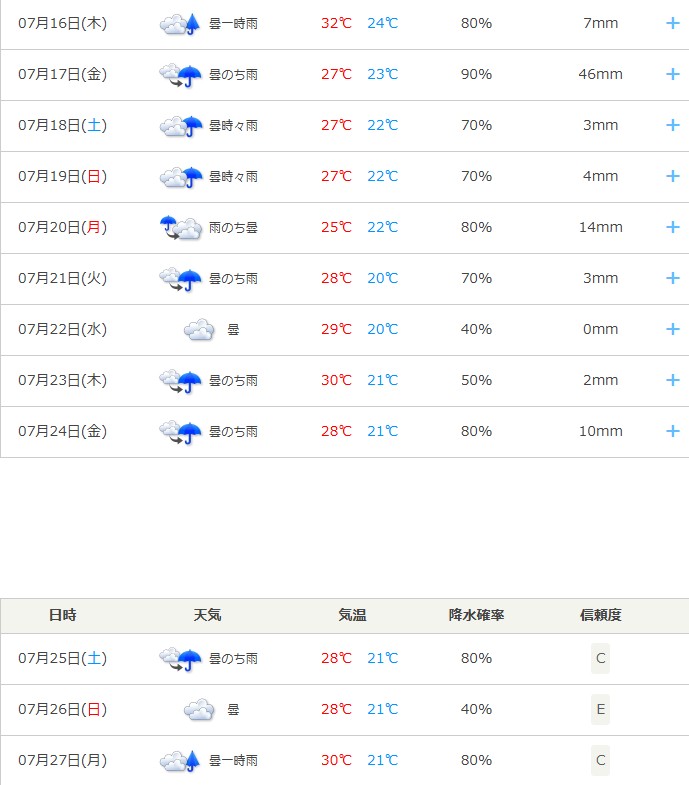
Task: Click reliability badge C for 07月27日
Action: click(x=600, y=760)
